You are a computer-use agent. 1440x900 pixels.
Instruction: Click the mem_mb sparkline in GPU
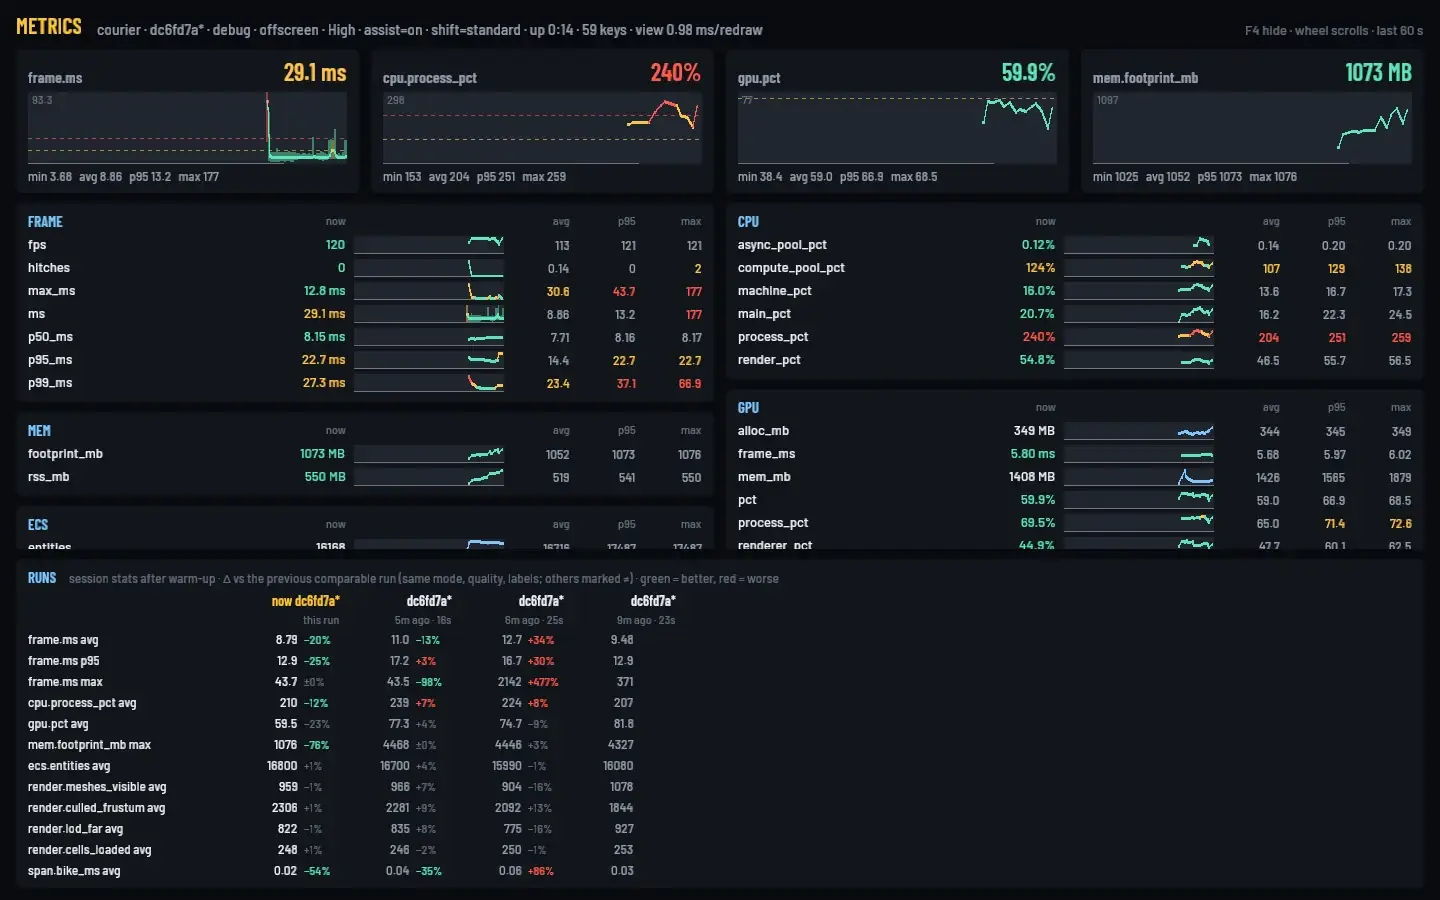pos(1139,477)
